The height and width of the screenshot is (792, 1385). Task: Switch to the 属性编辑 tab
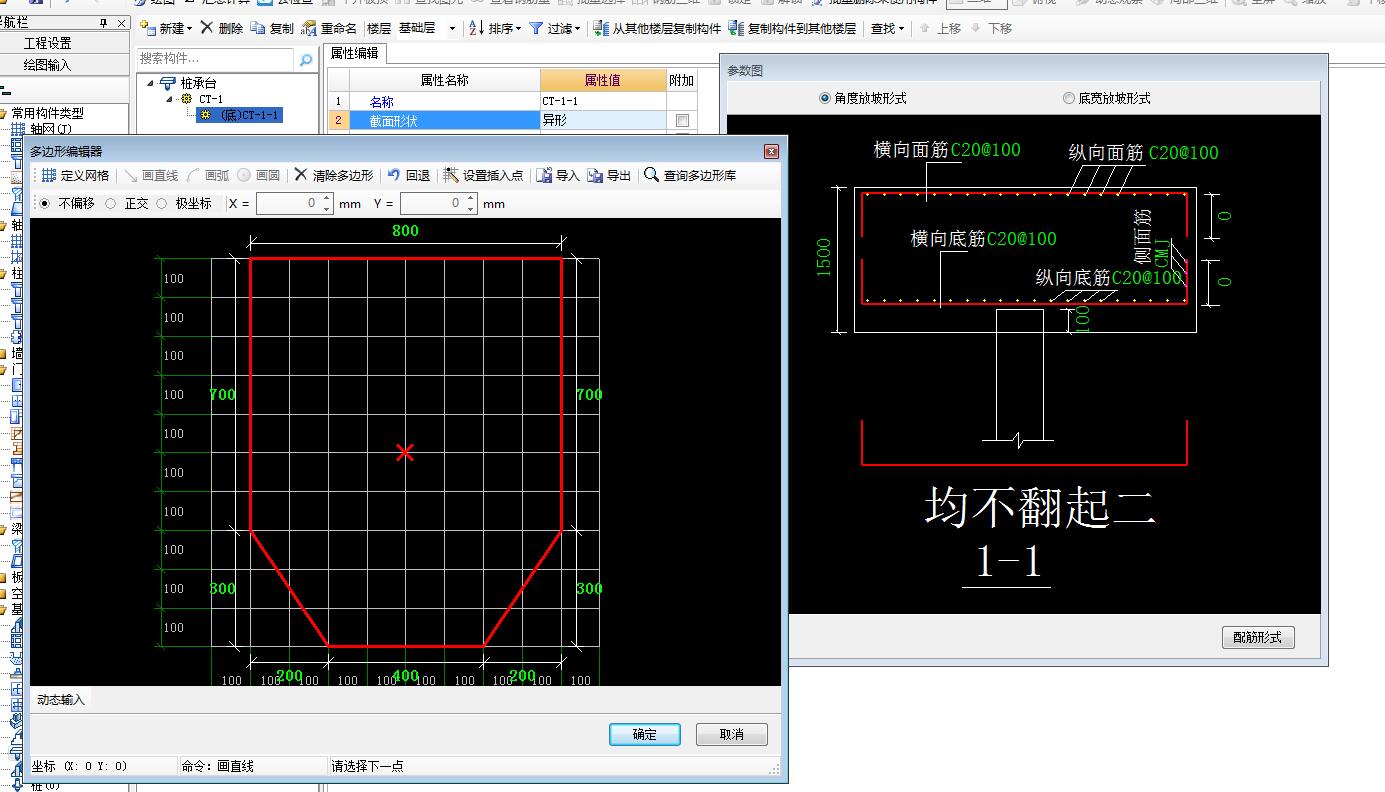pos(354,53)
